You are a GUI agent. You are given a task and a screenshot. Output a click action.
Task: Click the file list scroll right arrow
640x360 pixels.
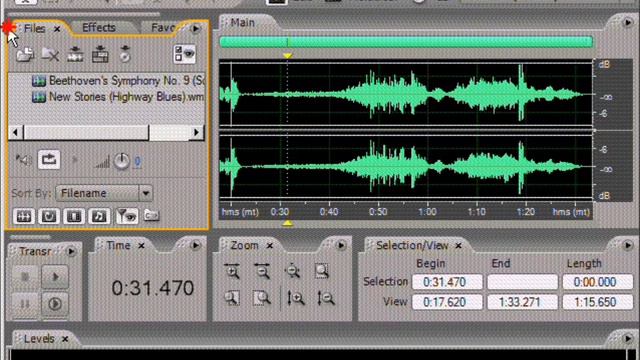tap(196, 132)
